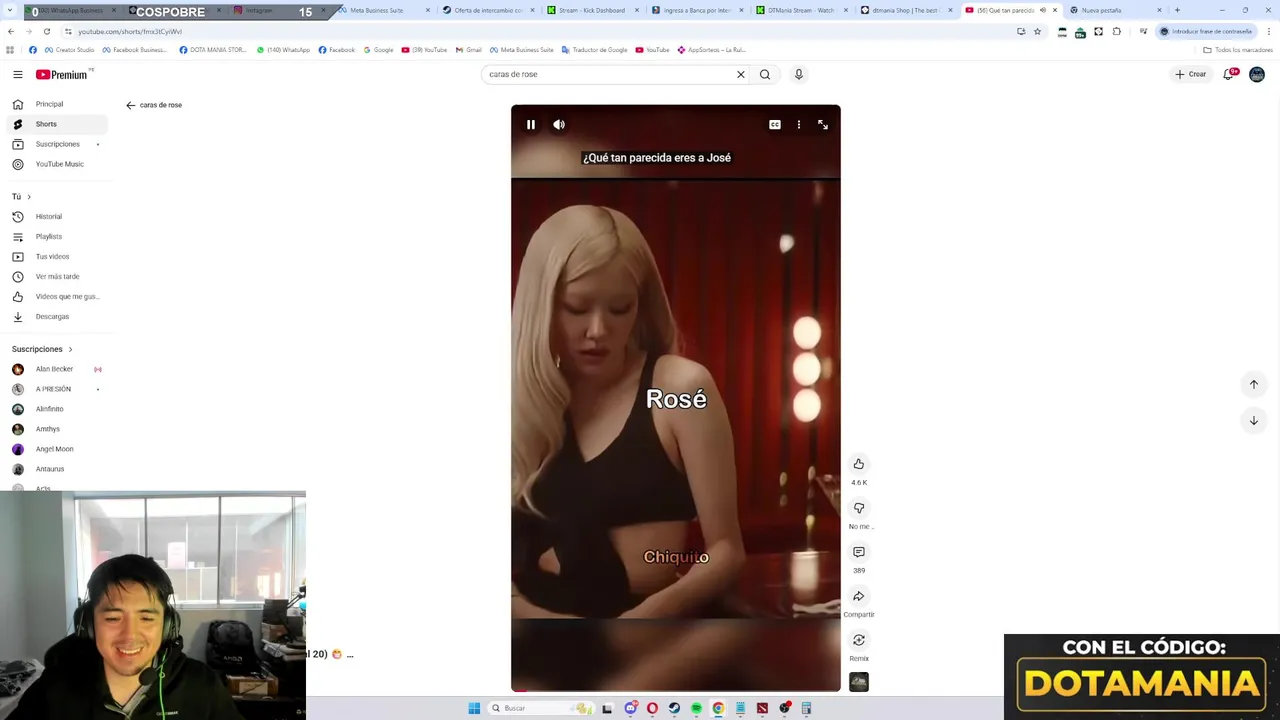1280x720 pixels.
Task: Open the comments showing 389
Action: click(858, 552)
